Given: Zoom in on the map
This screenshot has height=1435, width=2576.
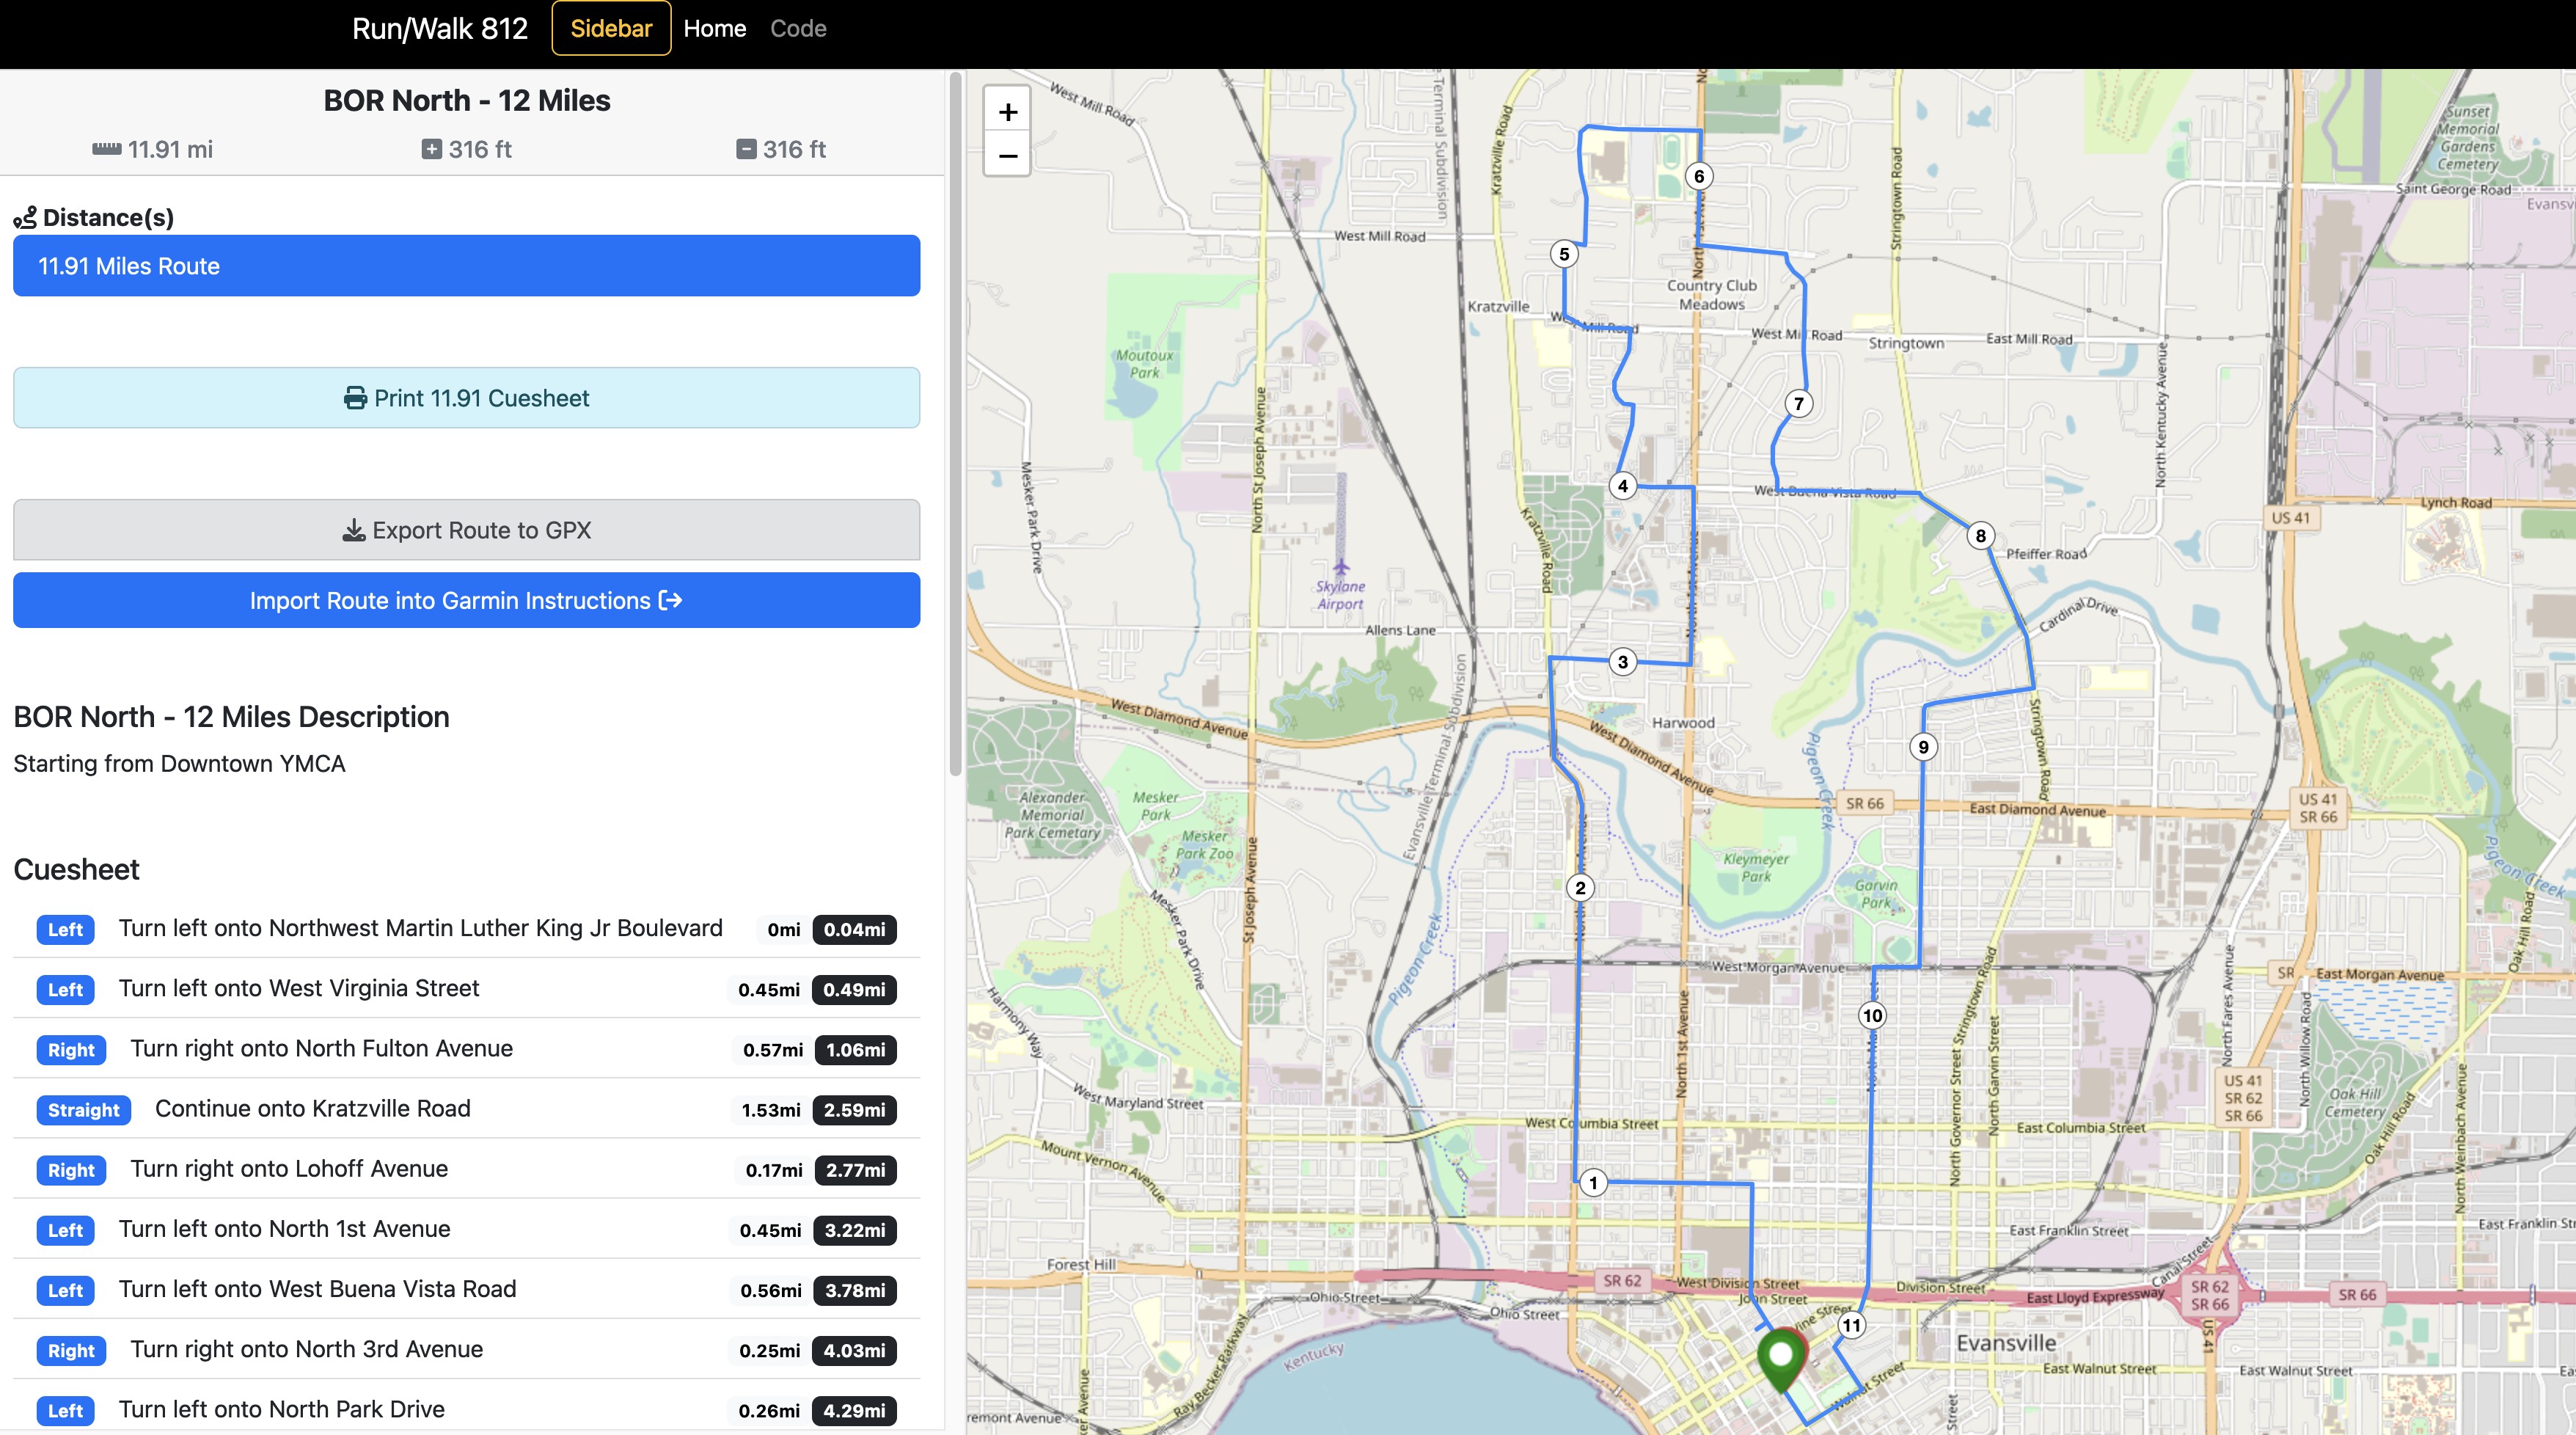Looking at the screenshot, I should click(x=1007, y=112).
